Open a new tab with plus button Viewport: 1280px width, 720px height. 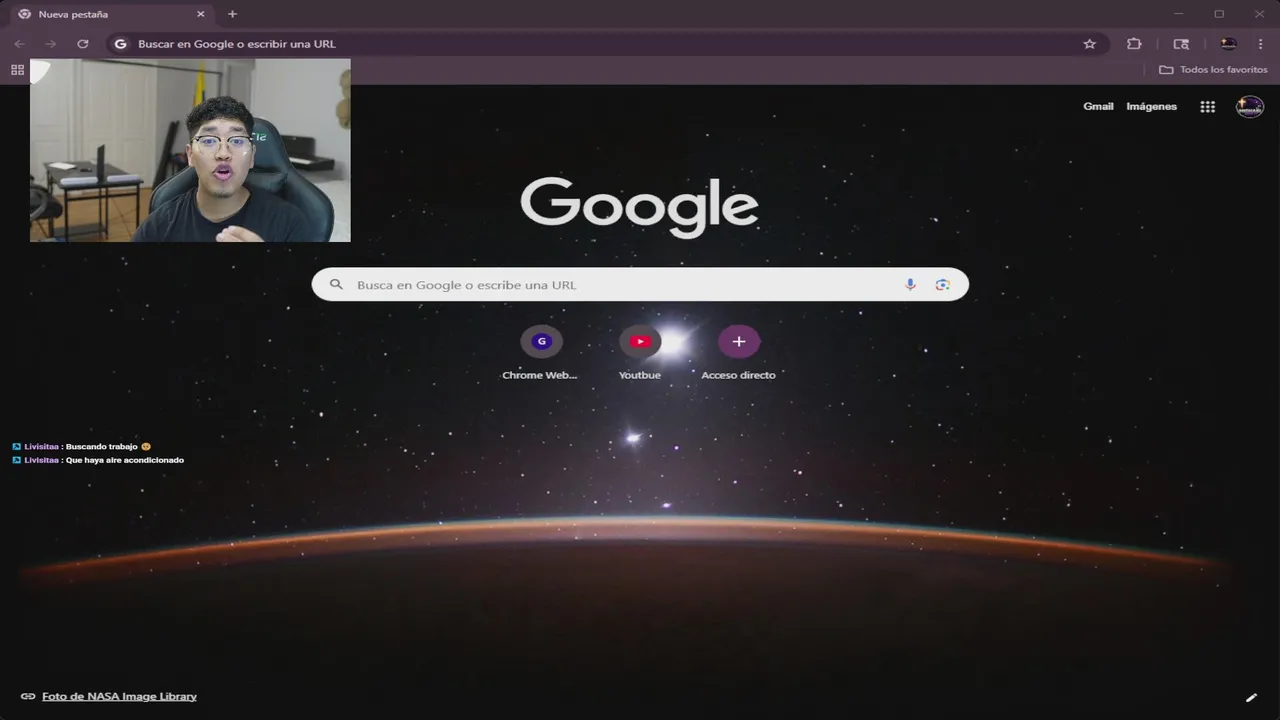coord(232,14)
